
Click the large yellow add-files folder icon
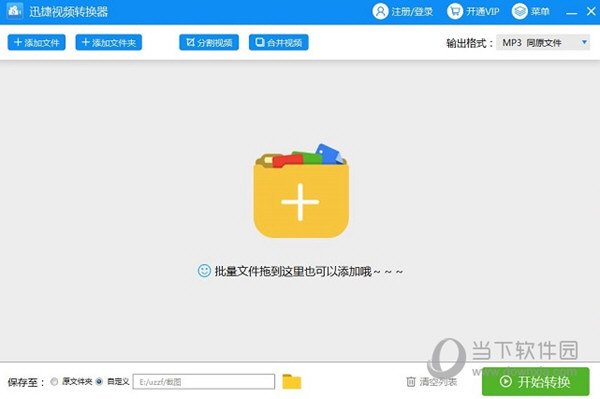coord(301,191)
